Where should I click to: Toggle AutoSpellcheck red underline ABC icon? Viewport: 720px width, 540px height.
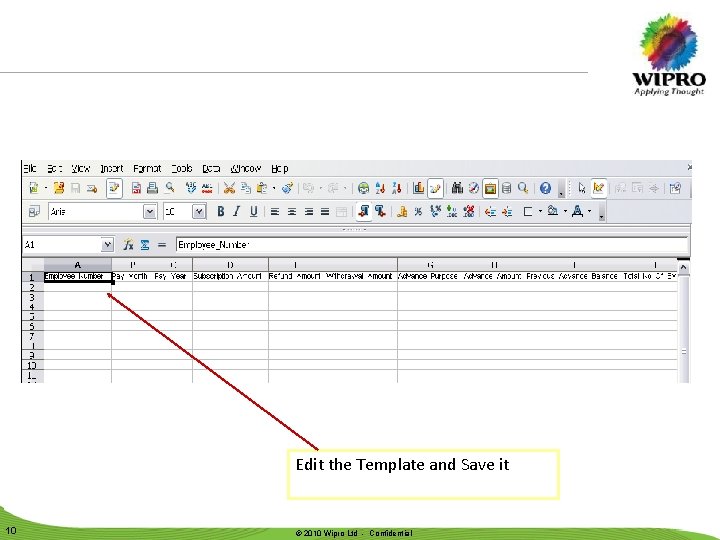point(207,188)
